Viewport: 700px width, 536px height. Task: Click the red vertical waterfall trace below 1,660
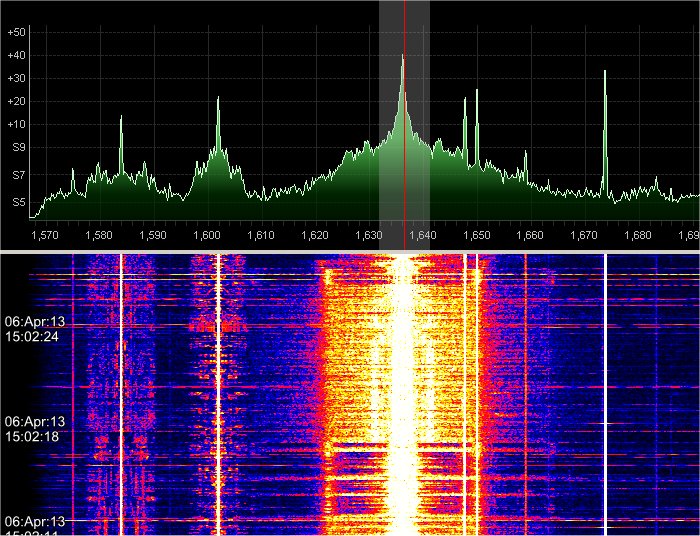coord(526,400)
